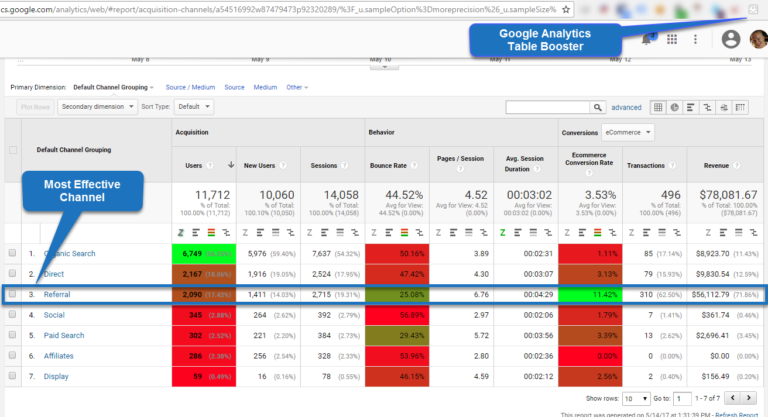
Task: Click Z icon under New Users column
Action: pyautogui.click(x=245, y=233)
